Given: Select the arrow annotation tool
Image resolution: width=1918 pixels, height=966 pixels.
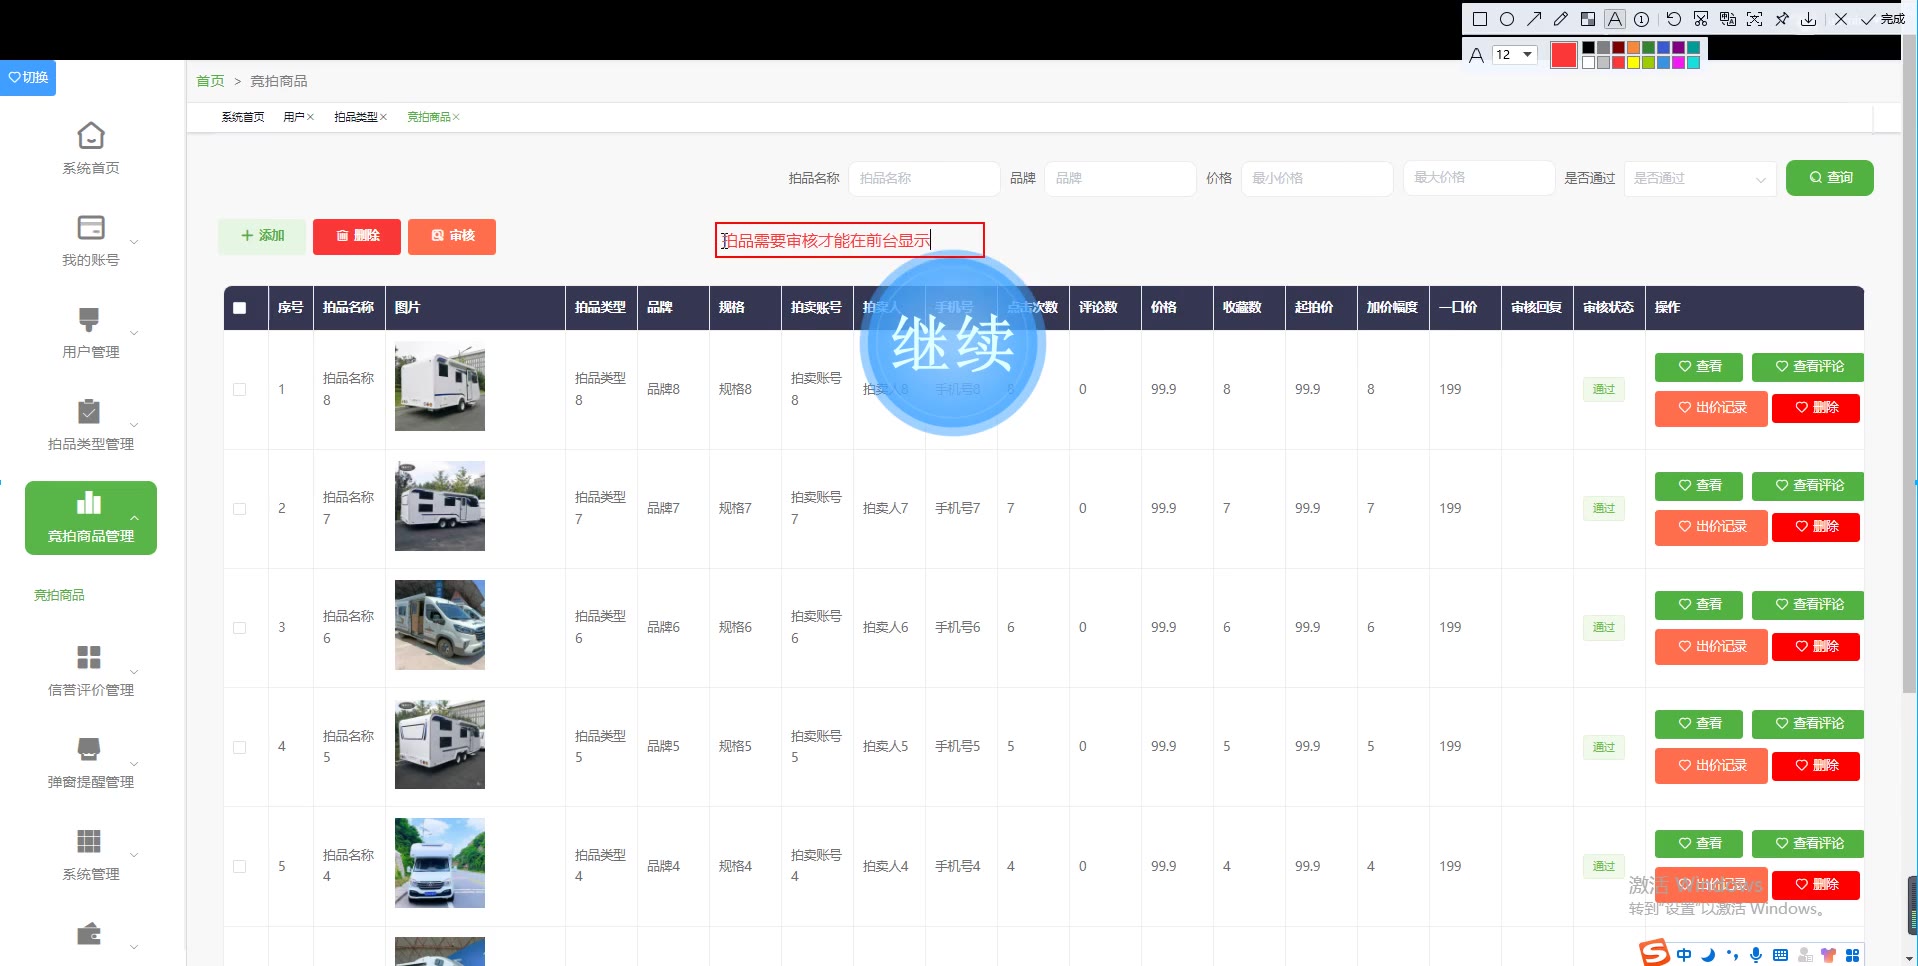Looking at the screenshot, I should (1534, 19).
